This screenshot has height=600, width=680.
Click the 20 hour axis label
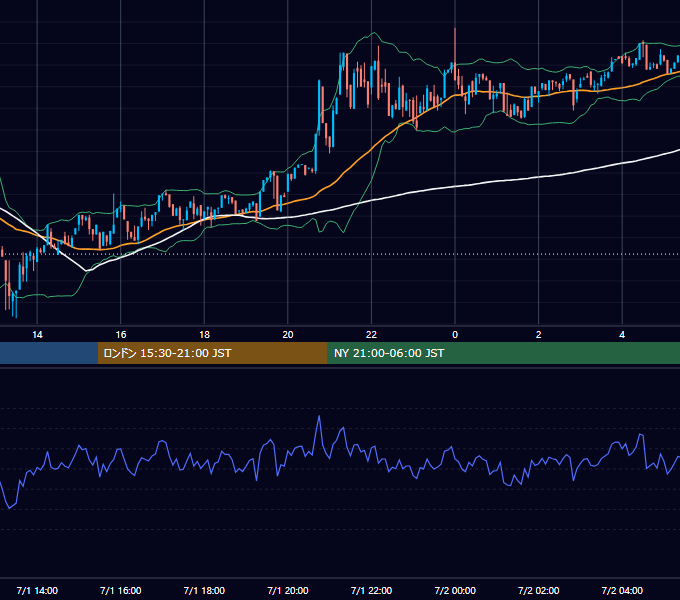288,335
